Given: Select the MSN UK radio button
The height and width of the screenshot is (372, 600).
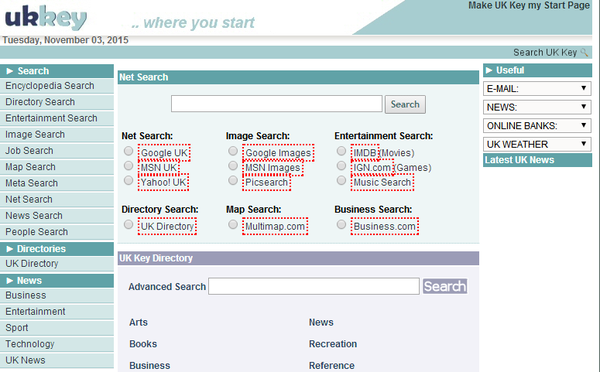Looking at the screenshot, I should (x=129, y=166).
